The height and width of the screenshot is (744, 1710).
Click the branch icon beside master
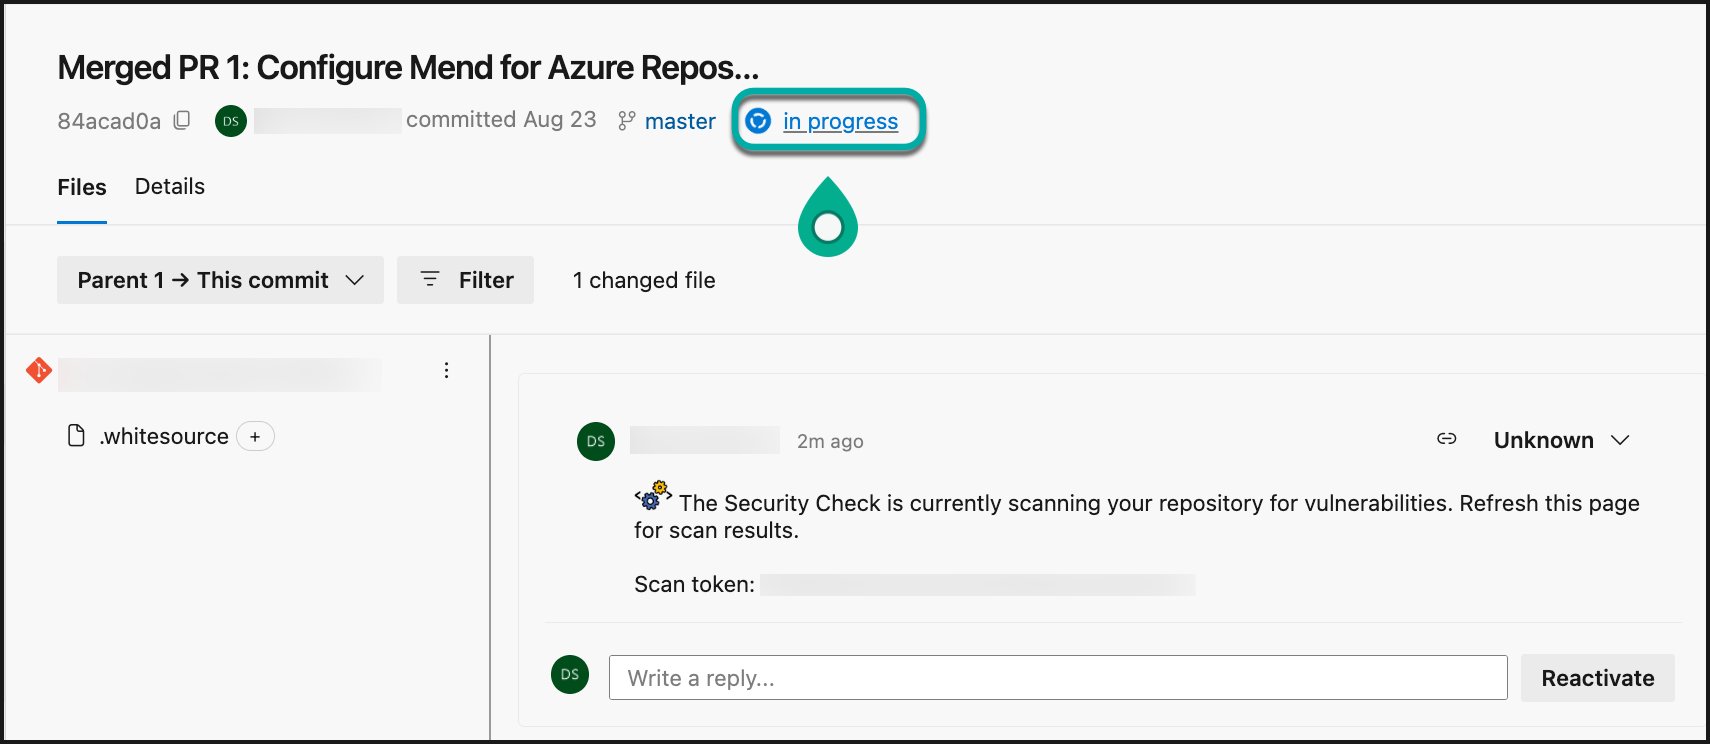click(x=626, y=121)
